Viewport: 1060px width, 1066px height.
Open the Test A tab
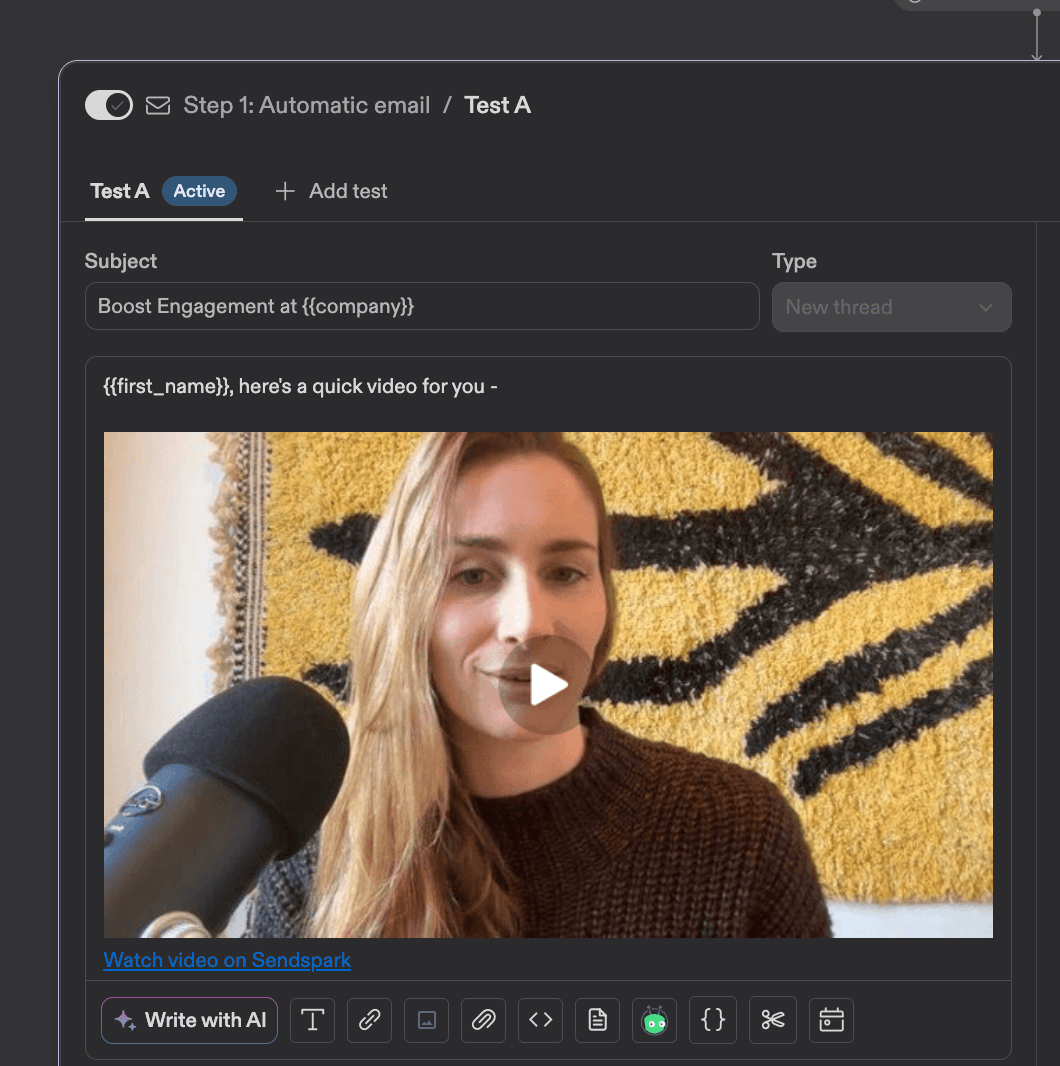pos(120,191)
